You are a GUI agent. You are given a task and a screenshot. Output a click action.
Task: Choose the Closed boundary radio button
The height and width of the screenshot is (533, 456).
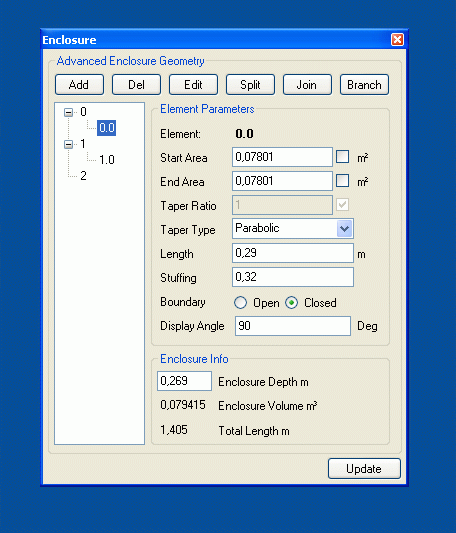point(292,303)
